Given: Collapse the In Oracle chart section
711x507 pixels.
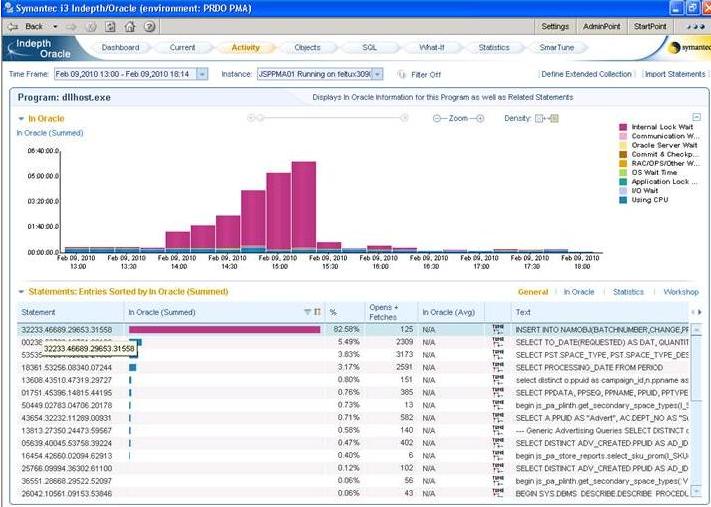Looking at the screenshot, I should (21, 119).
